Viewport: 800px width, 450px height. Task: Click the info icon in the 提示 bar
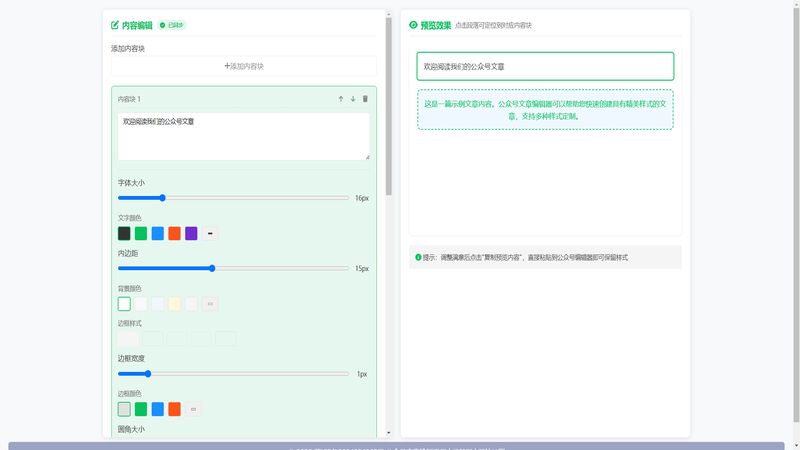[418, 257]
